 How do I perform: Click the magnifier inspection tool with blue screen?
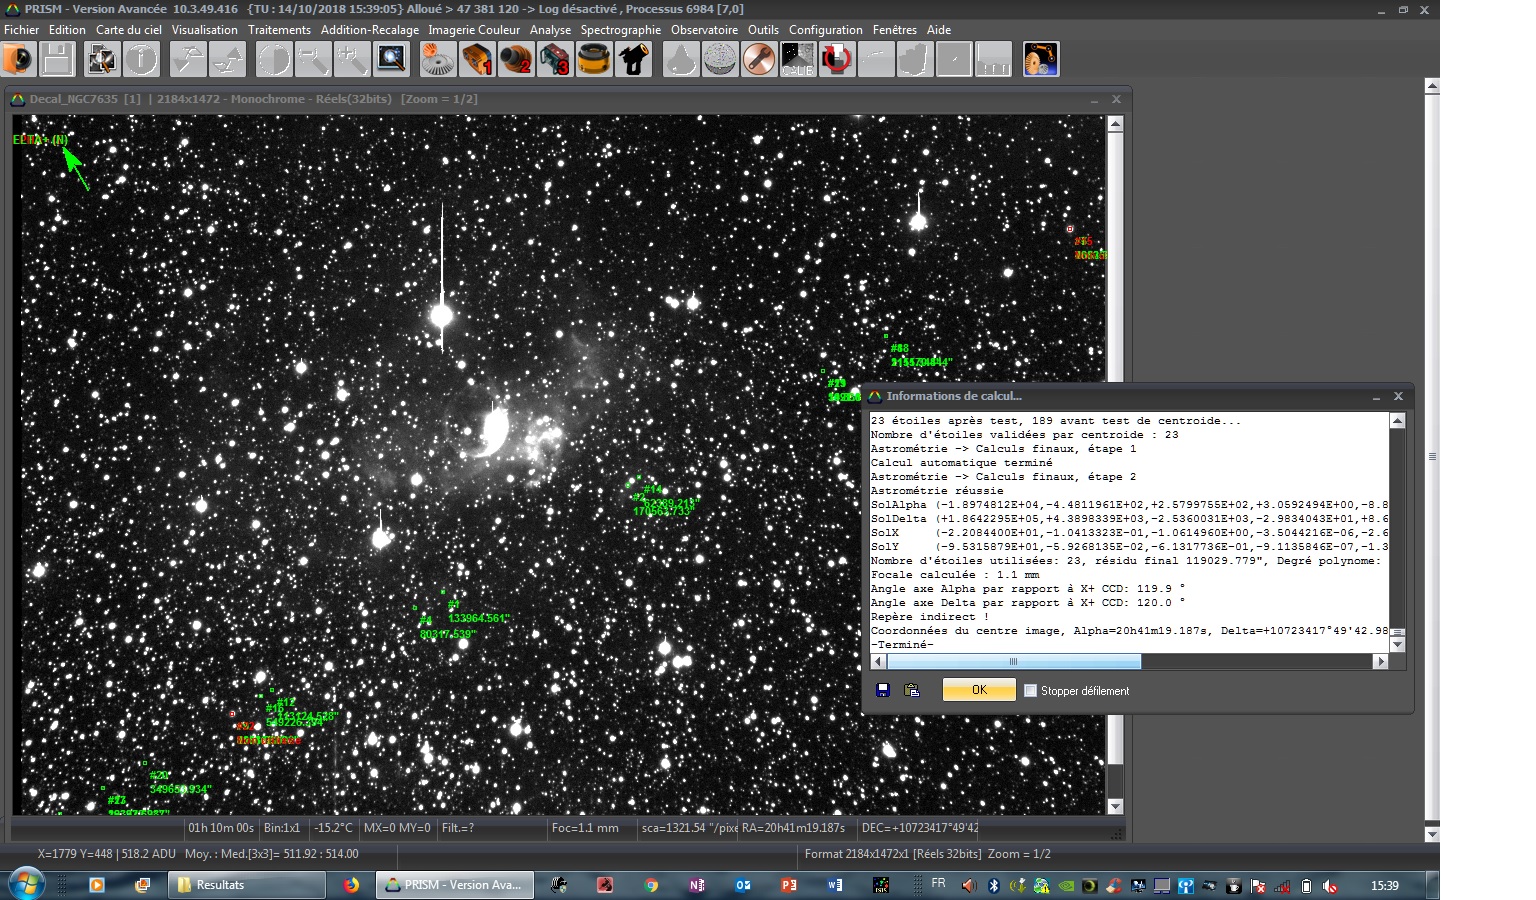(x=391, y=59)
